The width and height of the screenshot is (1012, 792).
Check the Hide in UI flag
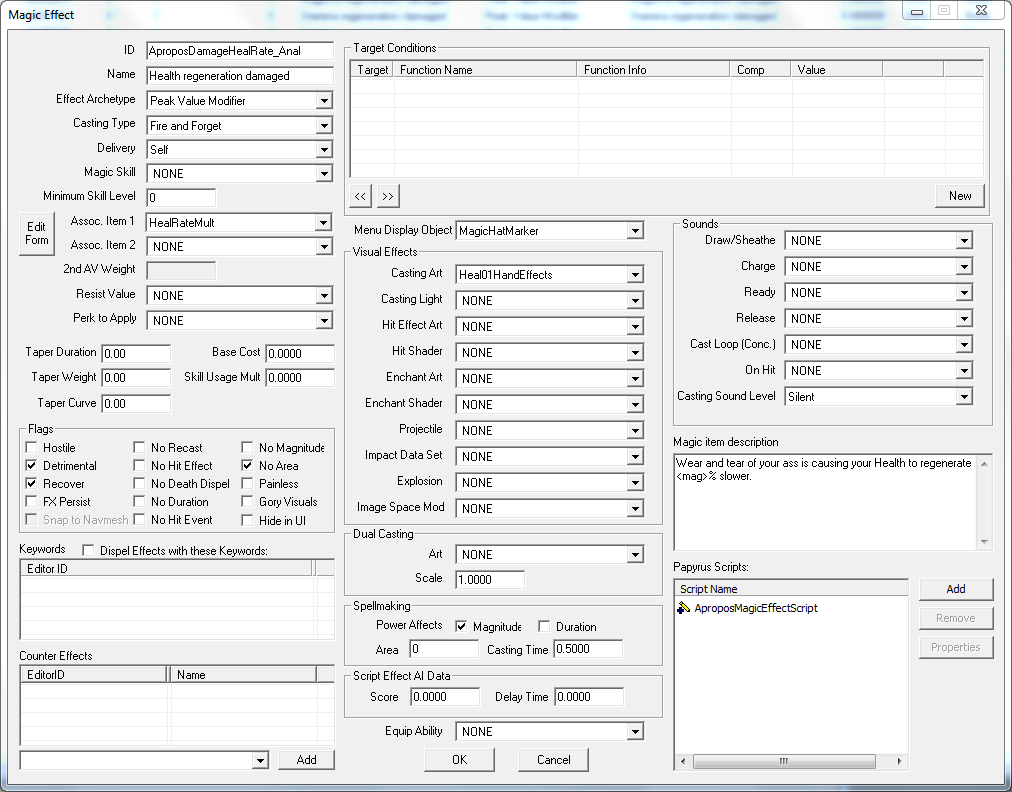point(247,520)
